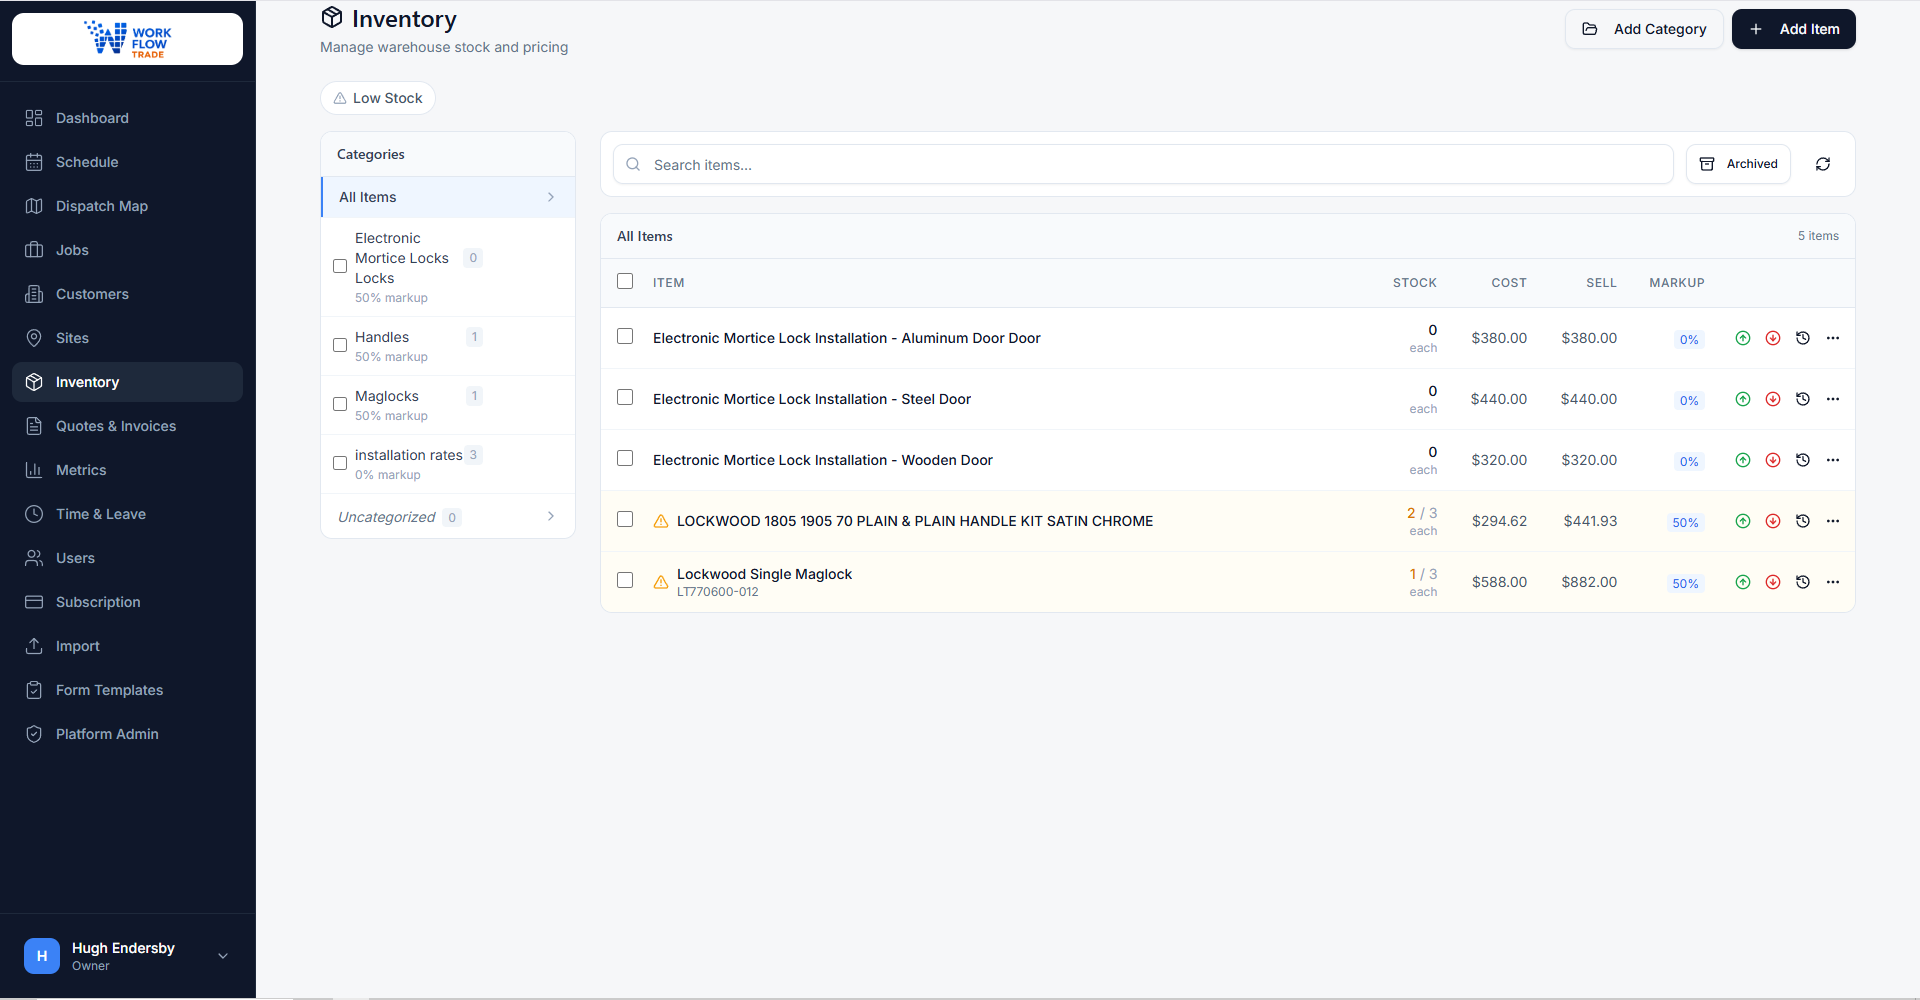Click green stock-in arrow for Aluminum Door item
The width and height of the screenshot is (1920, 1000).
1743,338
